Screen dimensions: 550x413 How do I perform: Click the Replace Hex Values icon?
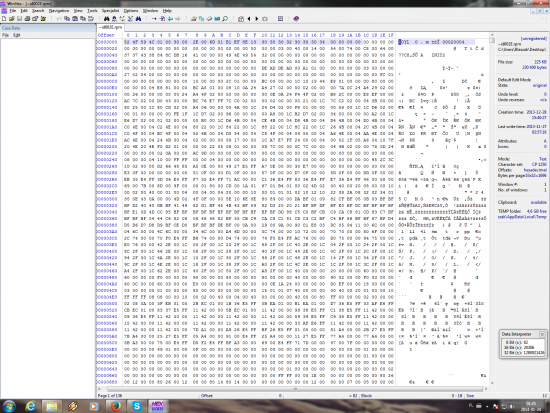click(130, 19)
